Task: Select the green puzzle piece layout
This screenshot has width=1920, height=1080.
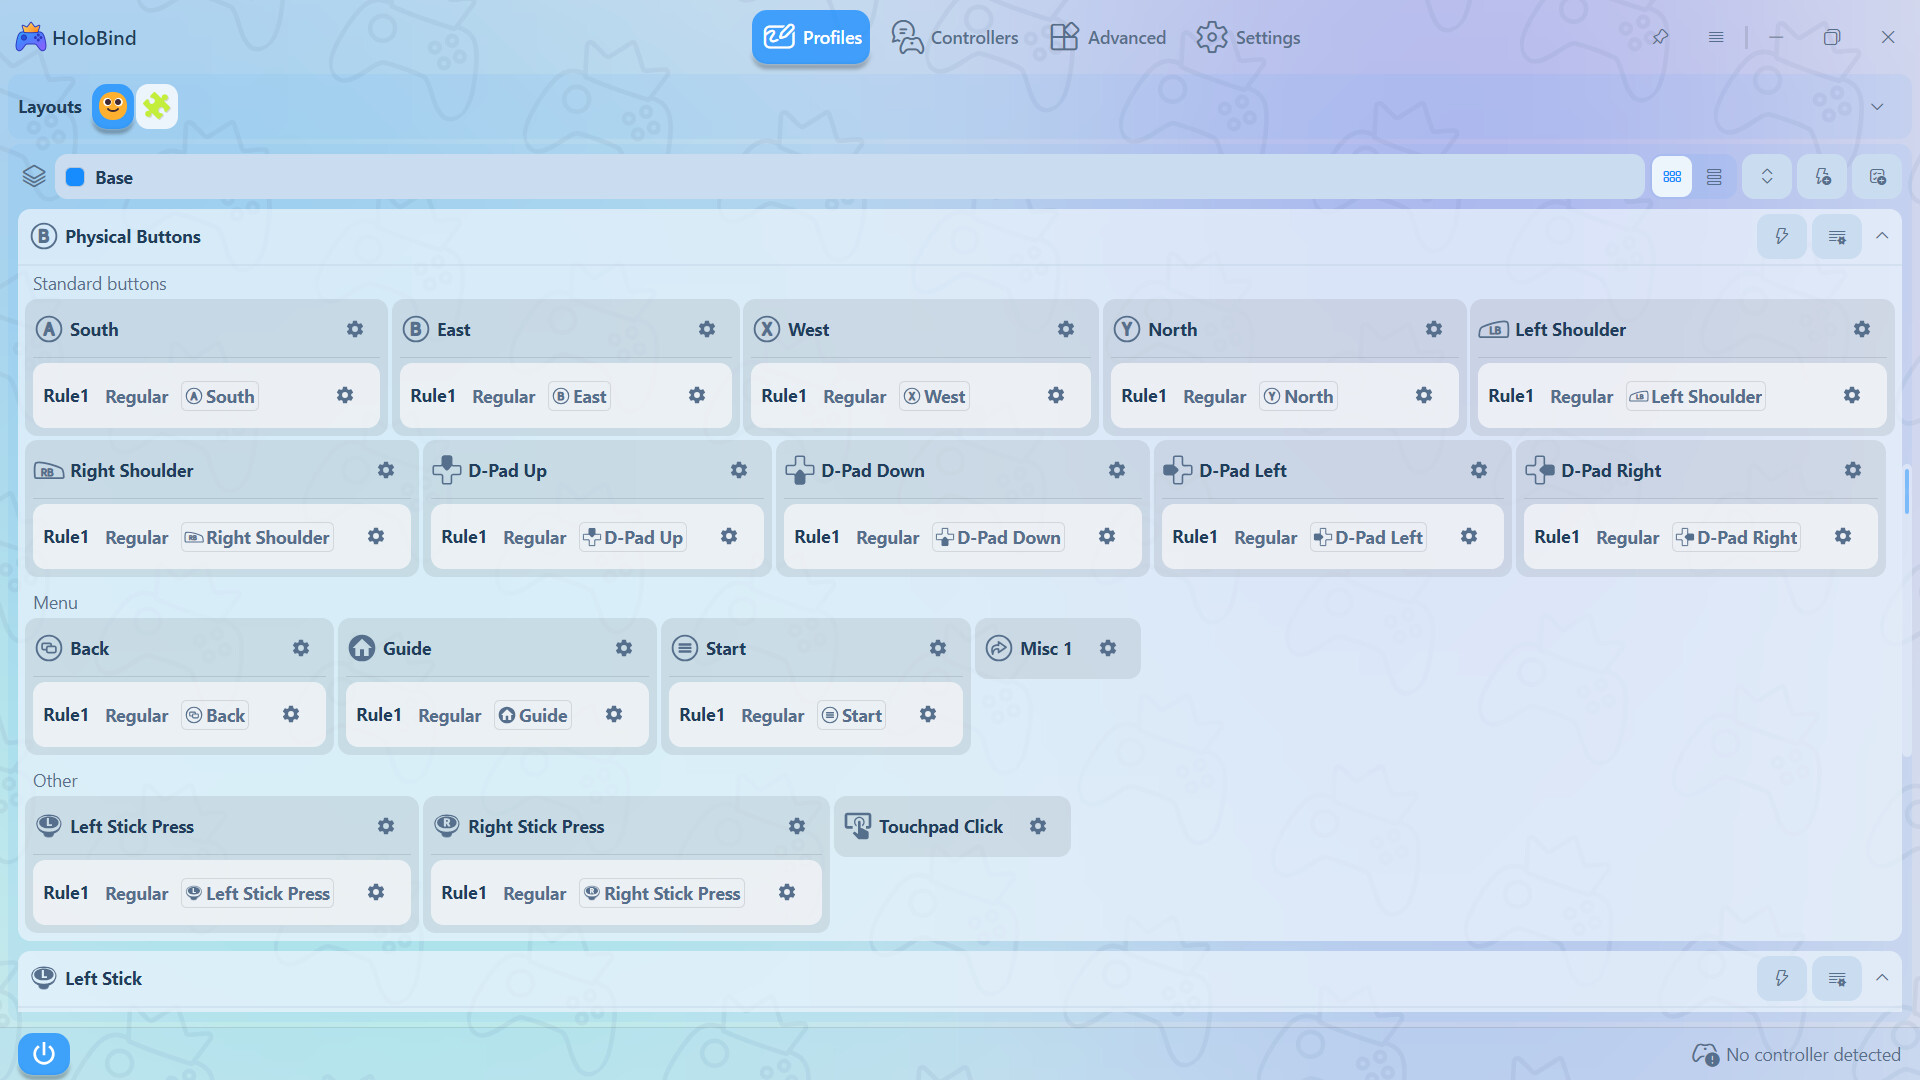Action: tap(157, 106)
